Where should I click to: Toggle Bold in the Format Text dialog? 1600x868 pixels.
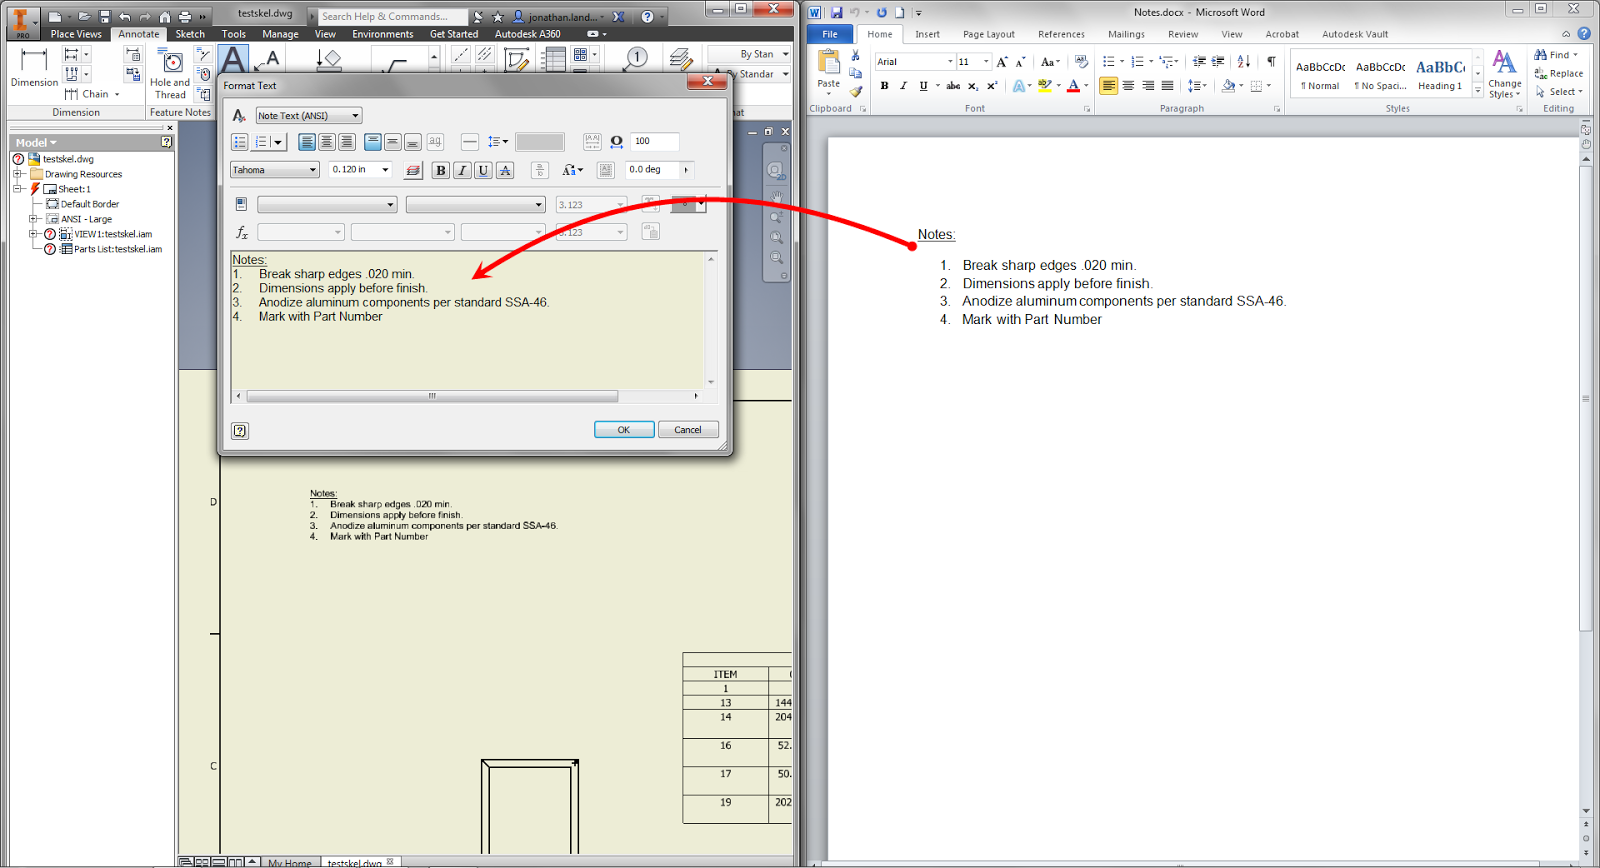click(x=441, y=170)
